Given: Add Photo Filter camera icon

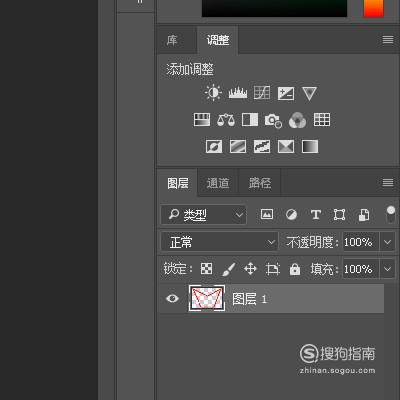Looking at the screenshot, I should pos(273,120).
